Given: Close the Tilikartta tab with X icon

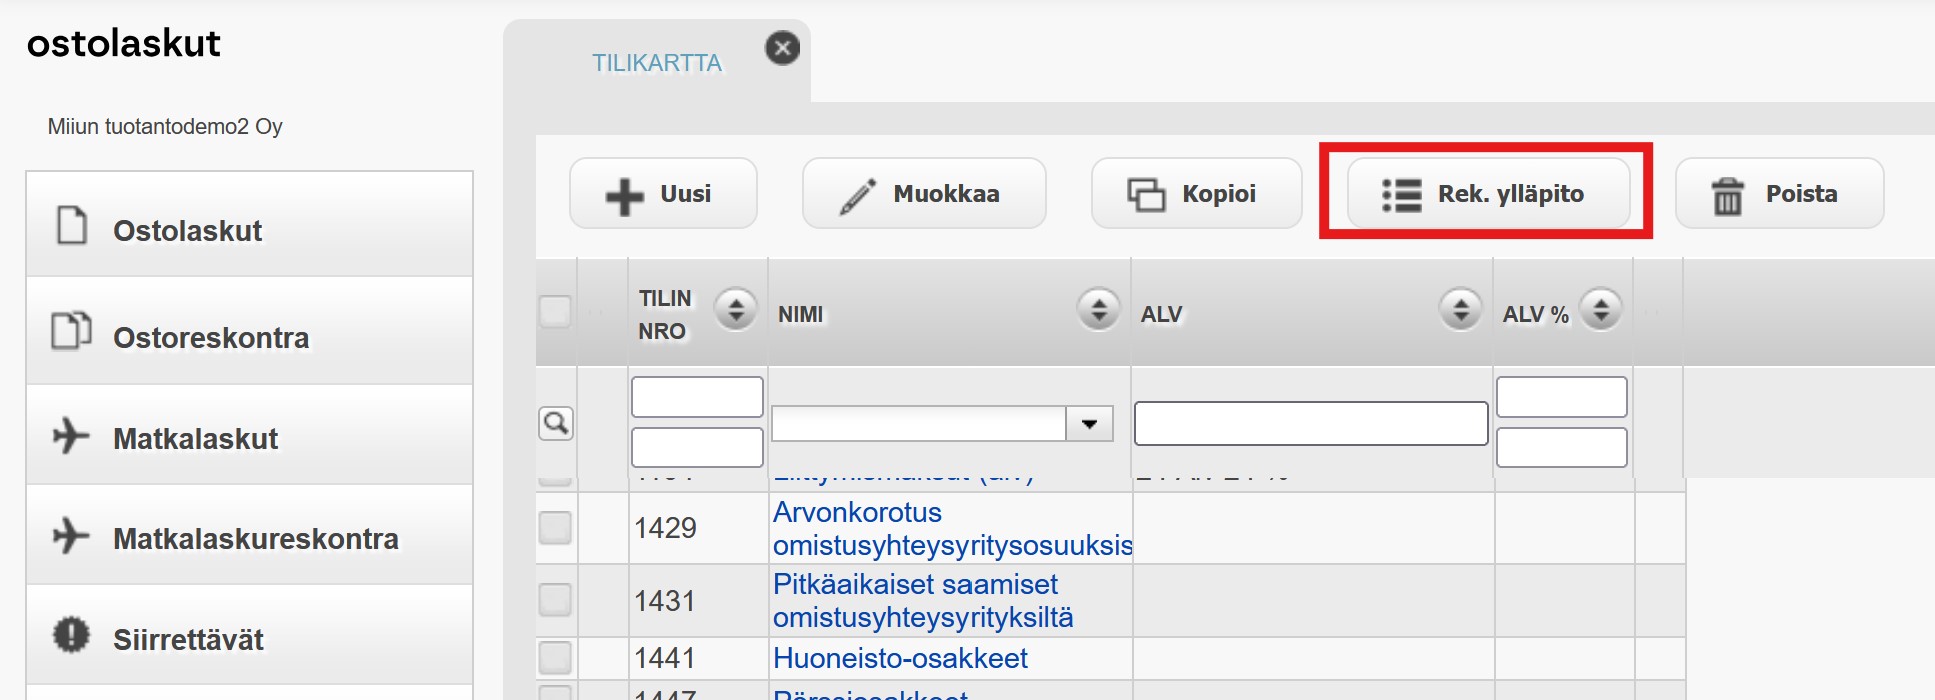Looking at the screenshot, I should point(782,48).
